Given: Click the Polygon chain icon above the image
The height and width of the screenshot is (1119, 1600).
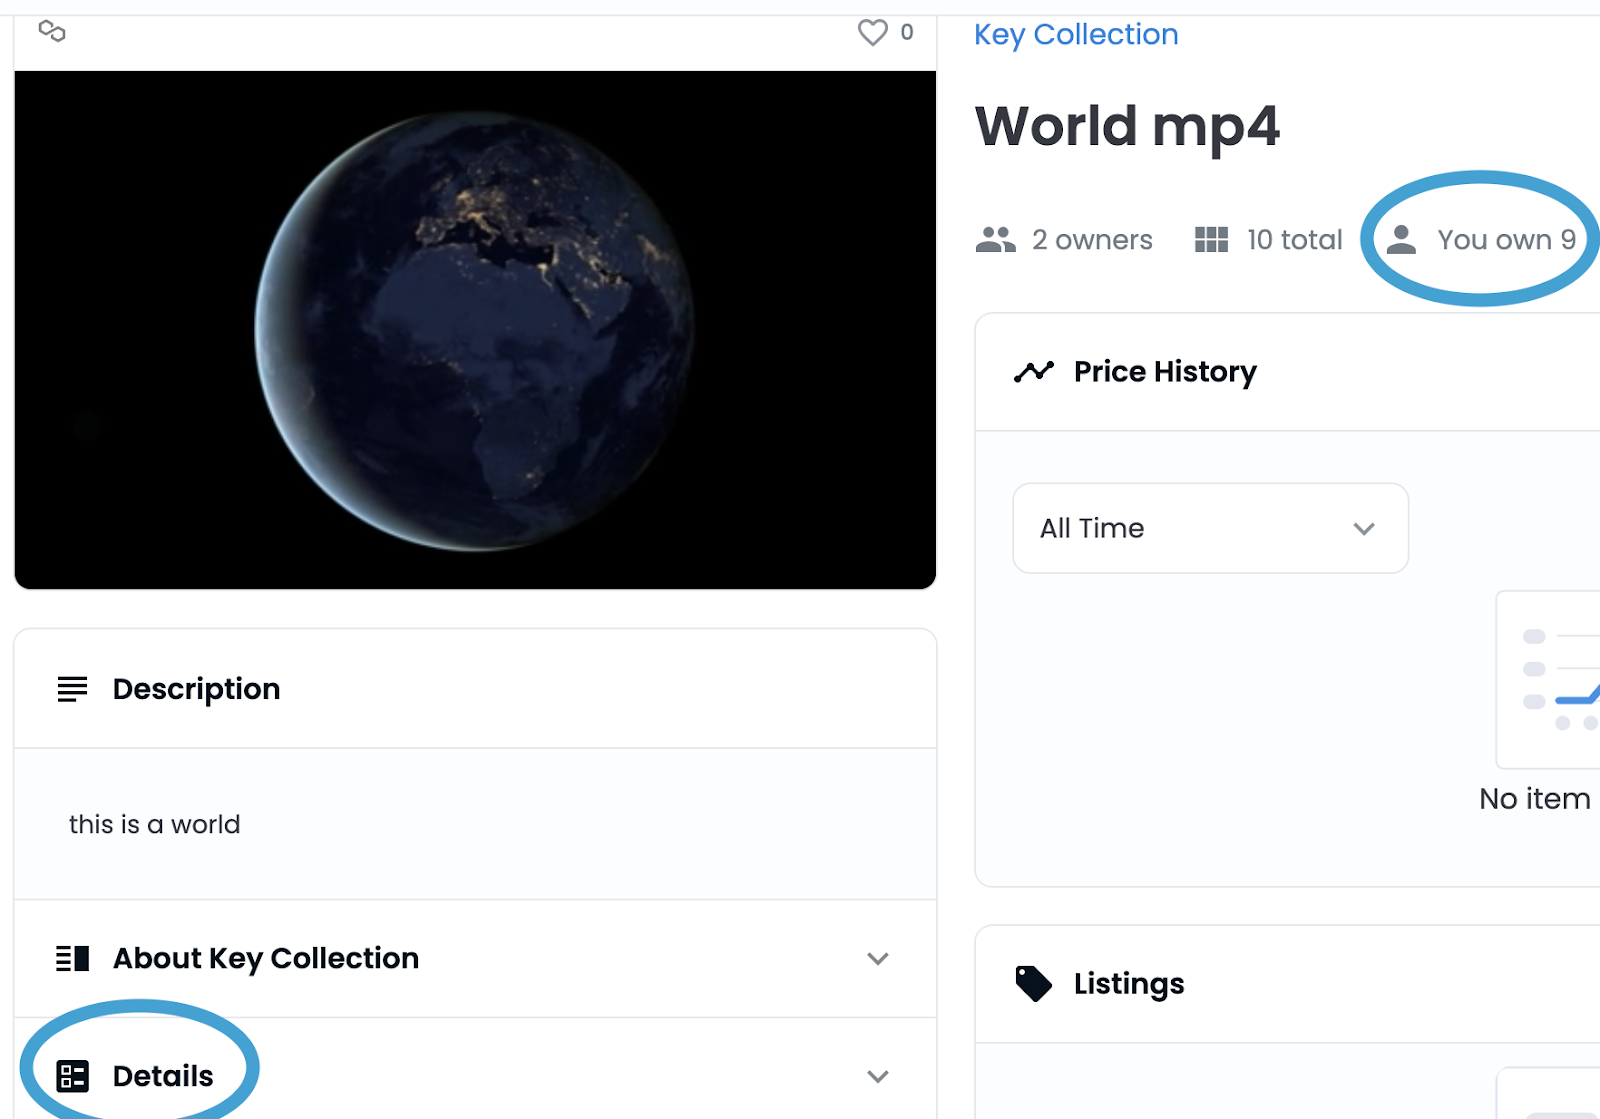Looking at the screenshot, I should coord(52,32).
